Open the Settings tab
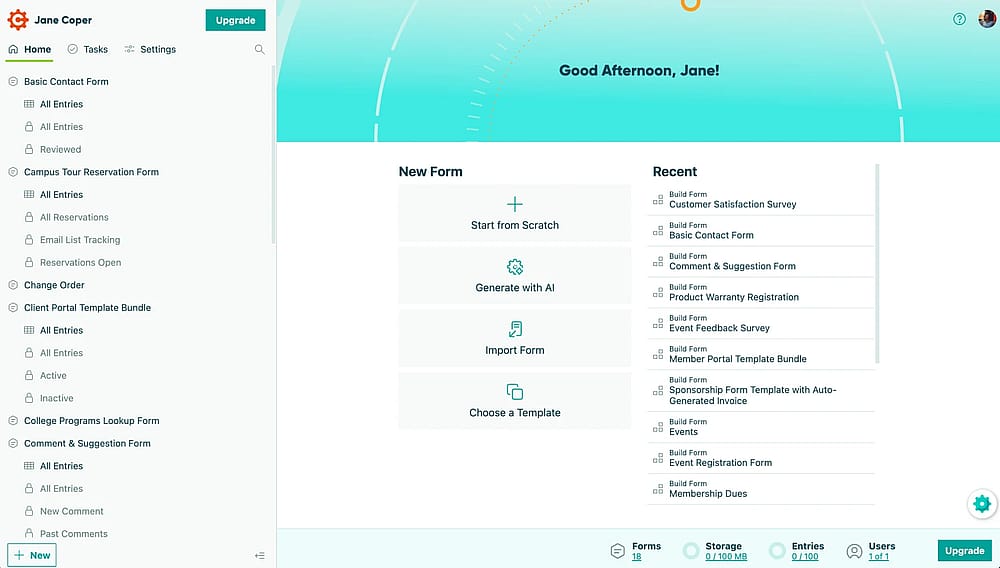Image resolution: width=1000 pixels, height=568 pixels. [x=151, y=49]
